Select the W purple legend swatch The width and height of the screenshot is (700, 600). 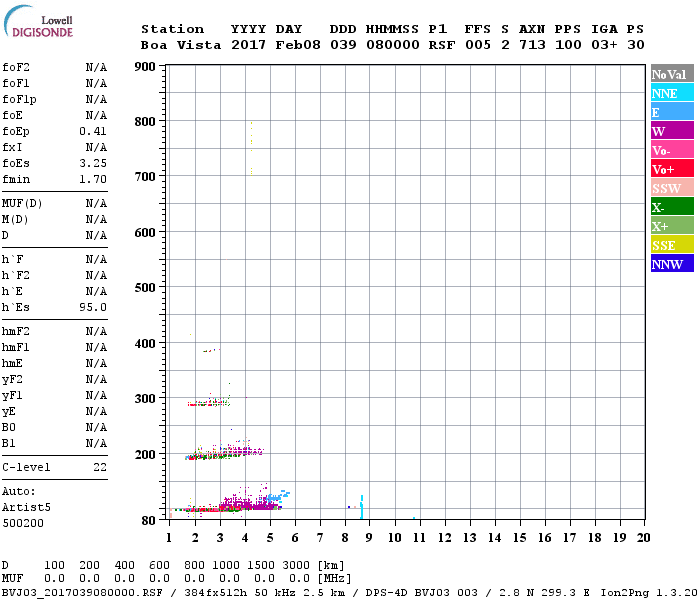point(672,131)
